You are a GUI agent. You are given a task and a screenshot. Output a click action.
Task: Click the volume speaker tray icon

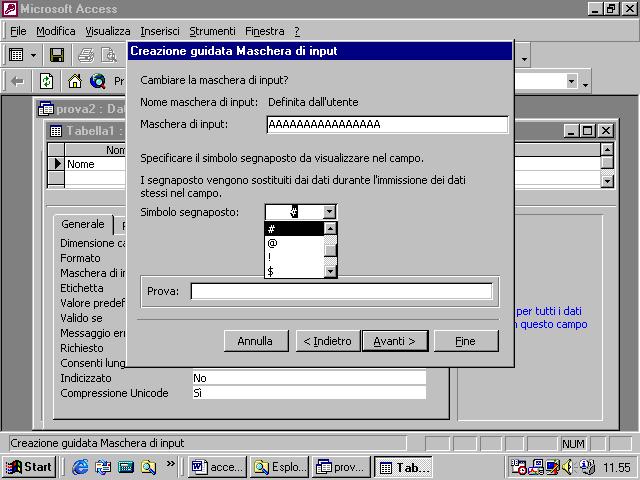pos(568,467)
